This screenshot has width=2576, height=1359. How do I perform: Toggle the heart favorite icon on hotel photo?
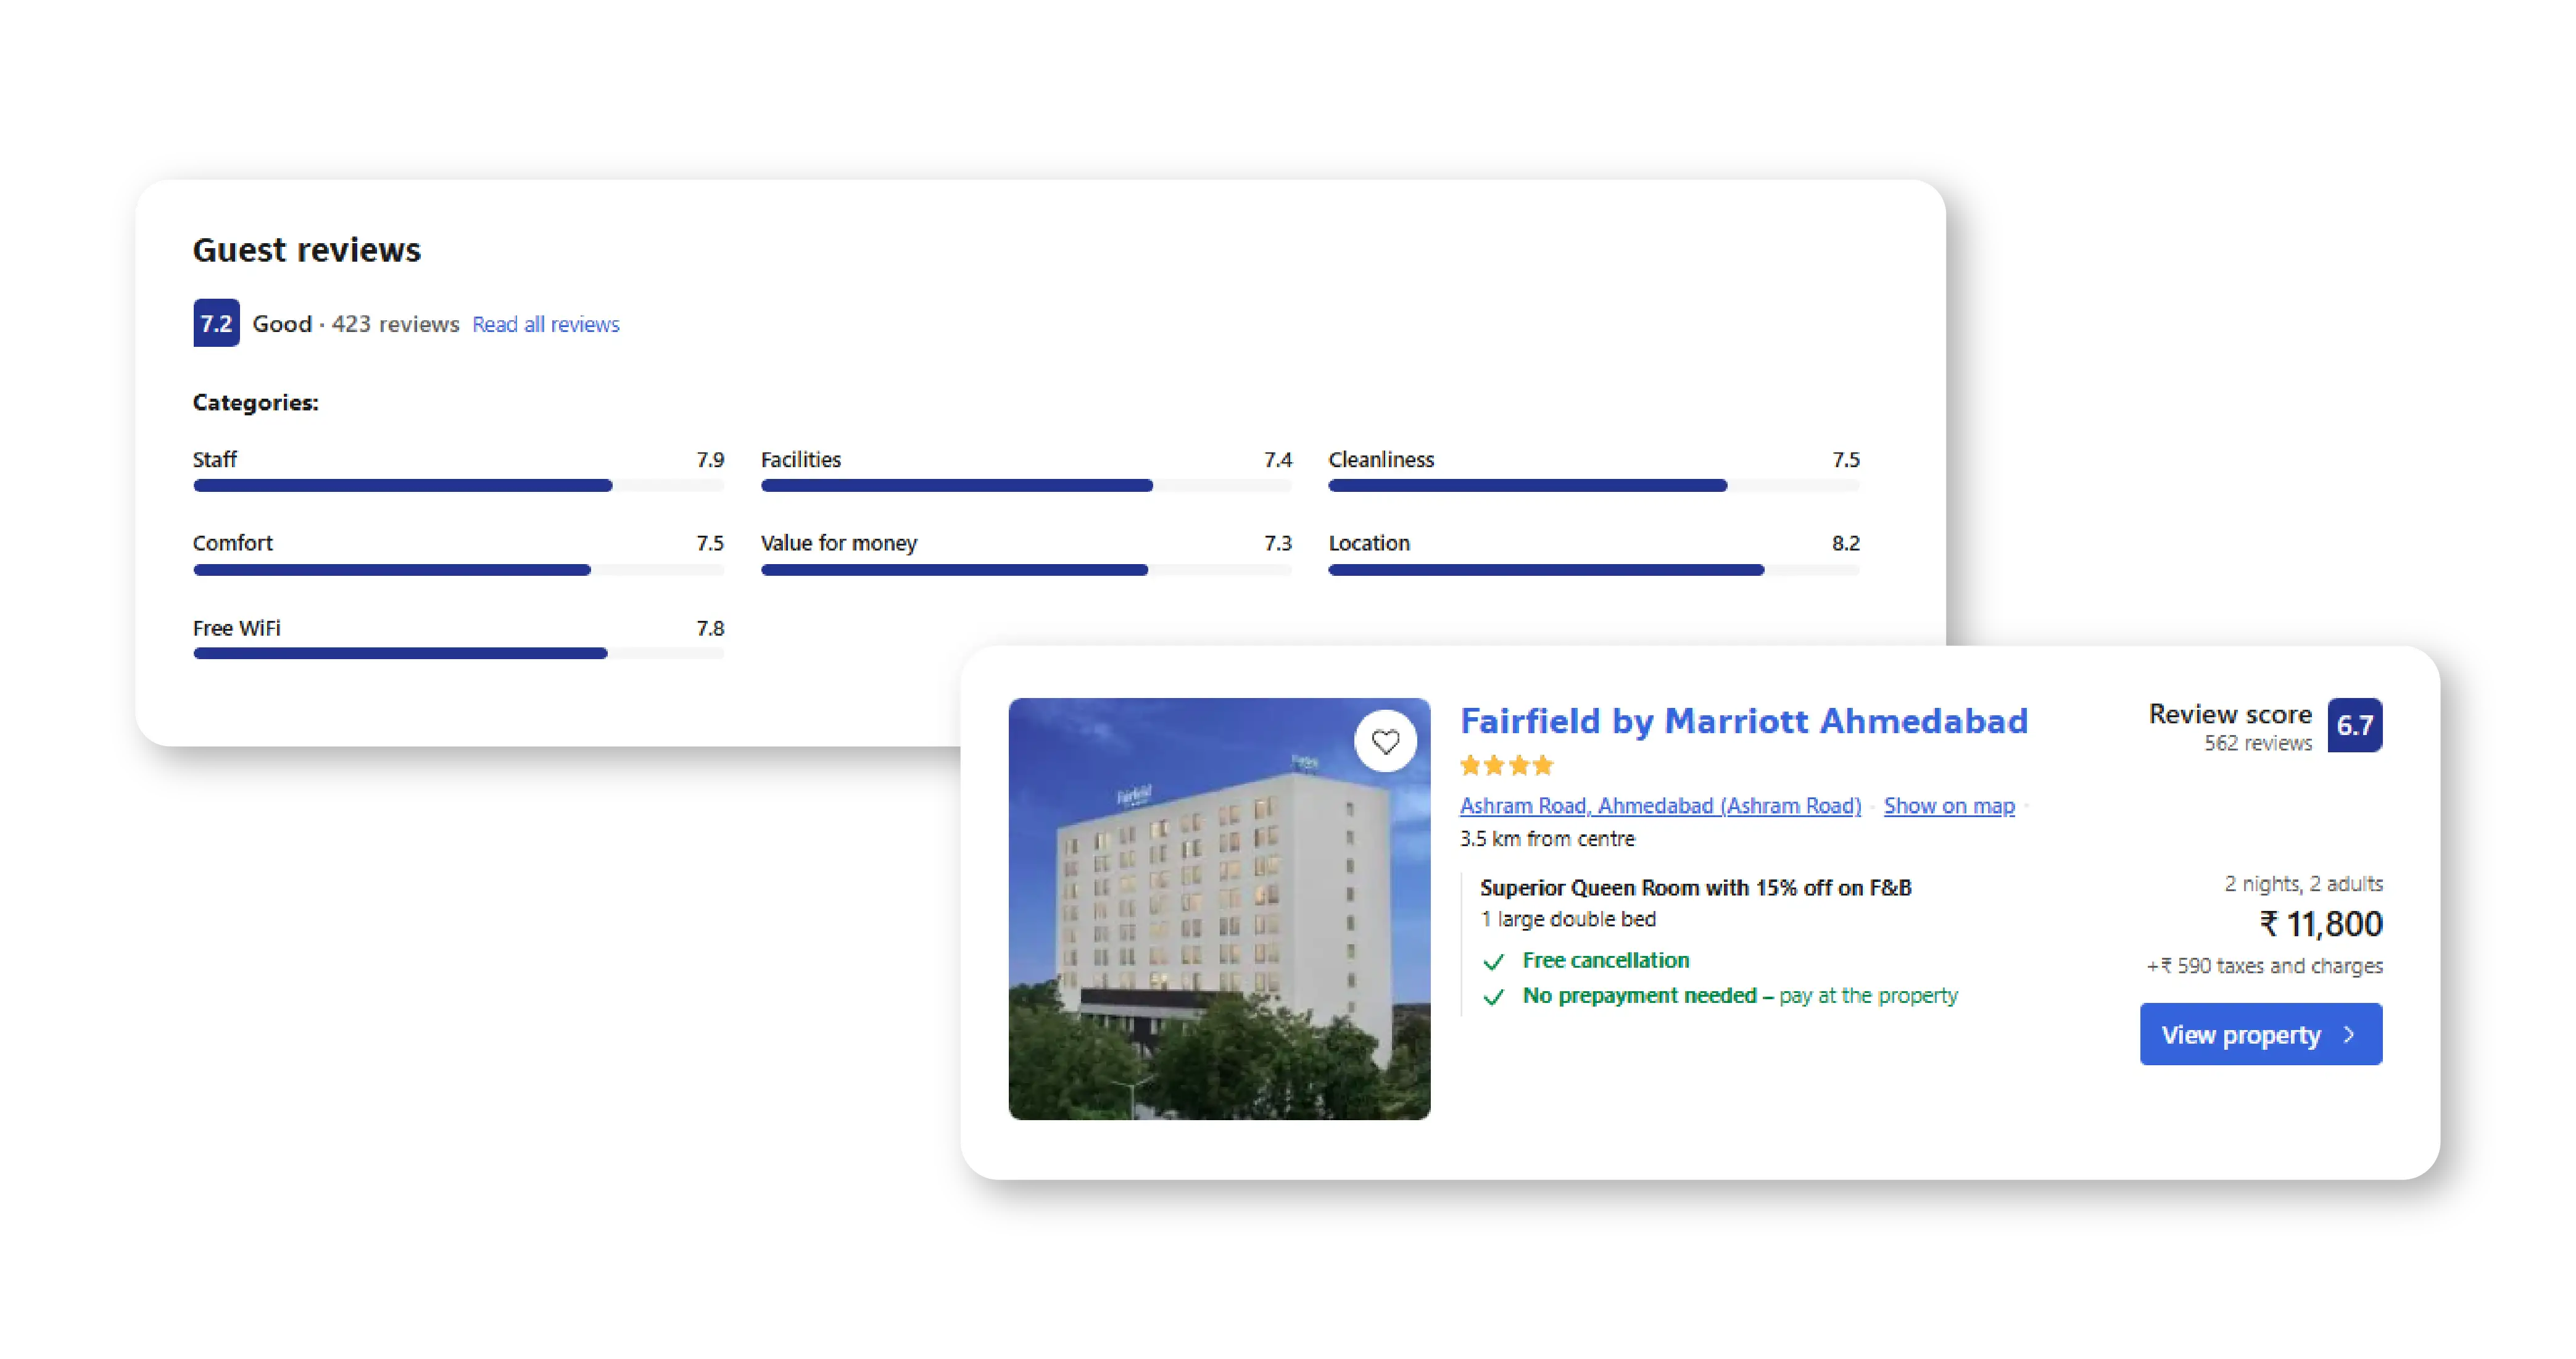1386,741
